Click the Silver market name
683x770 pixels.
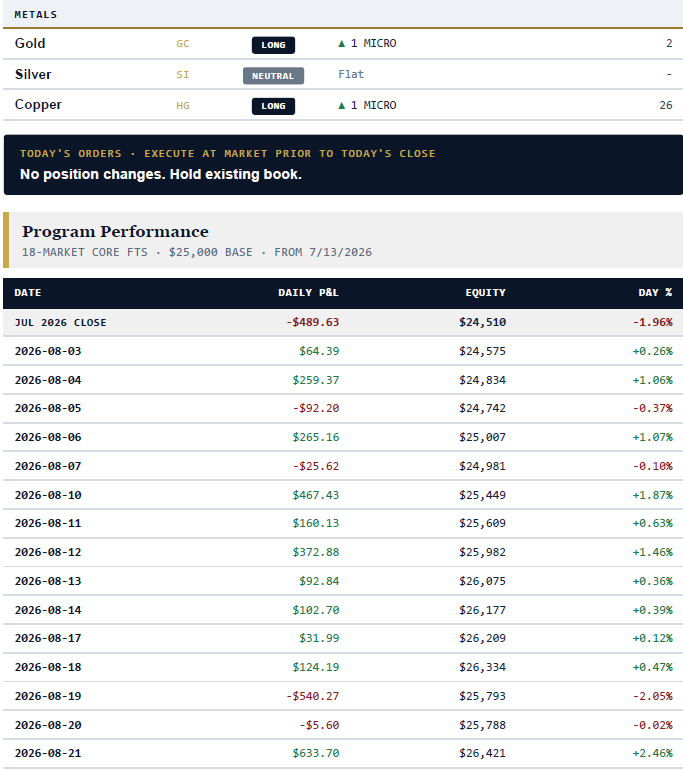pyautogui.click(x=33, y=74)
